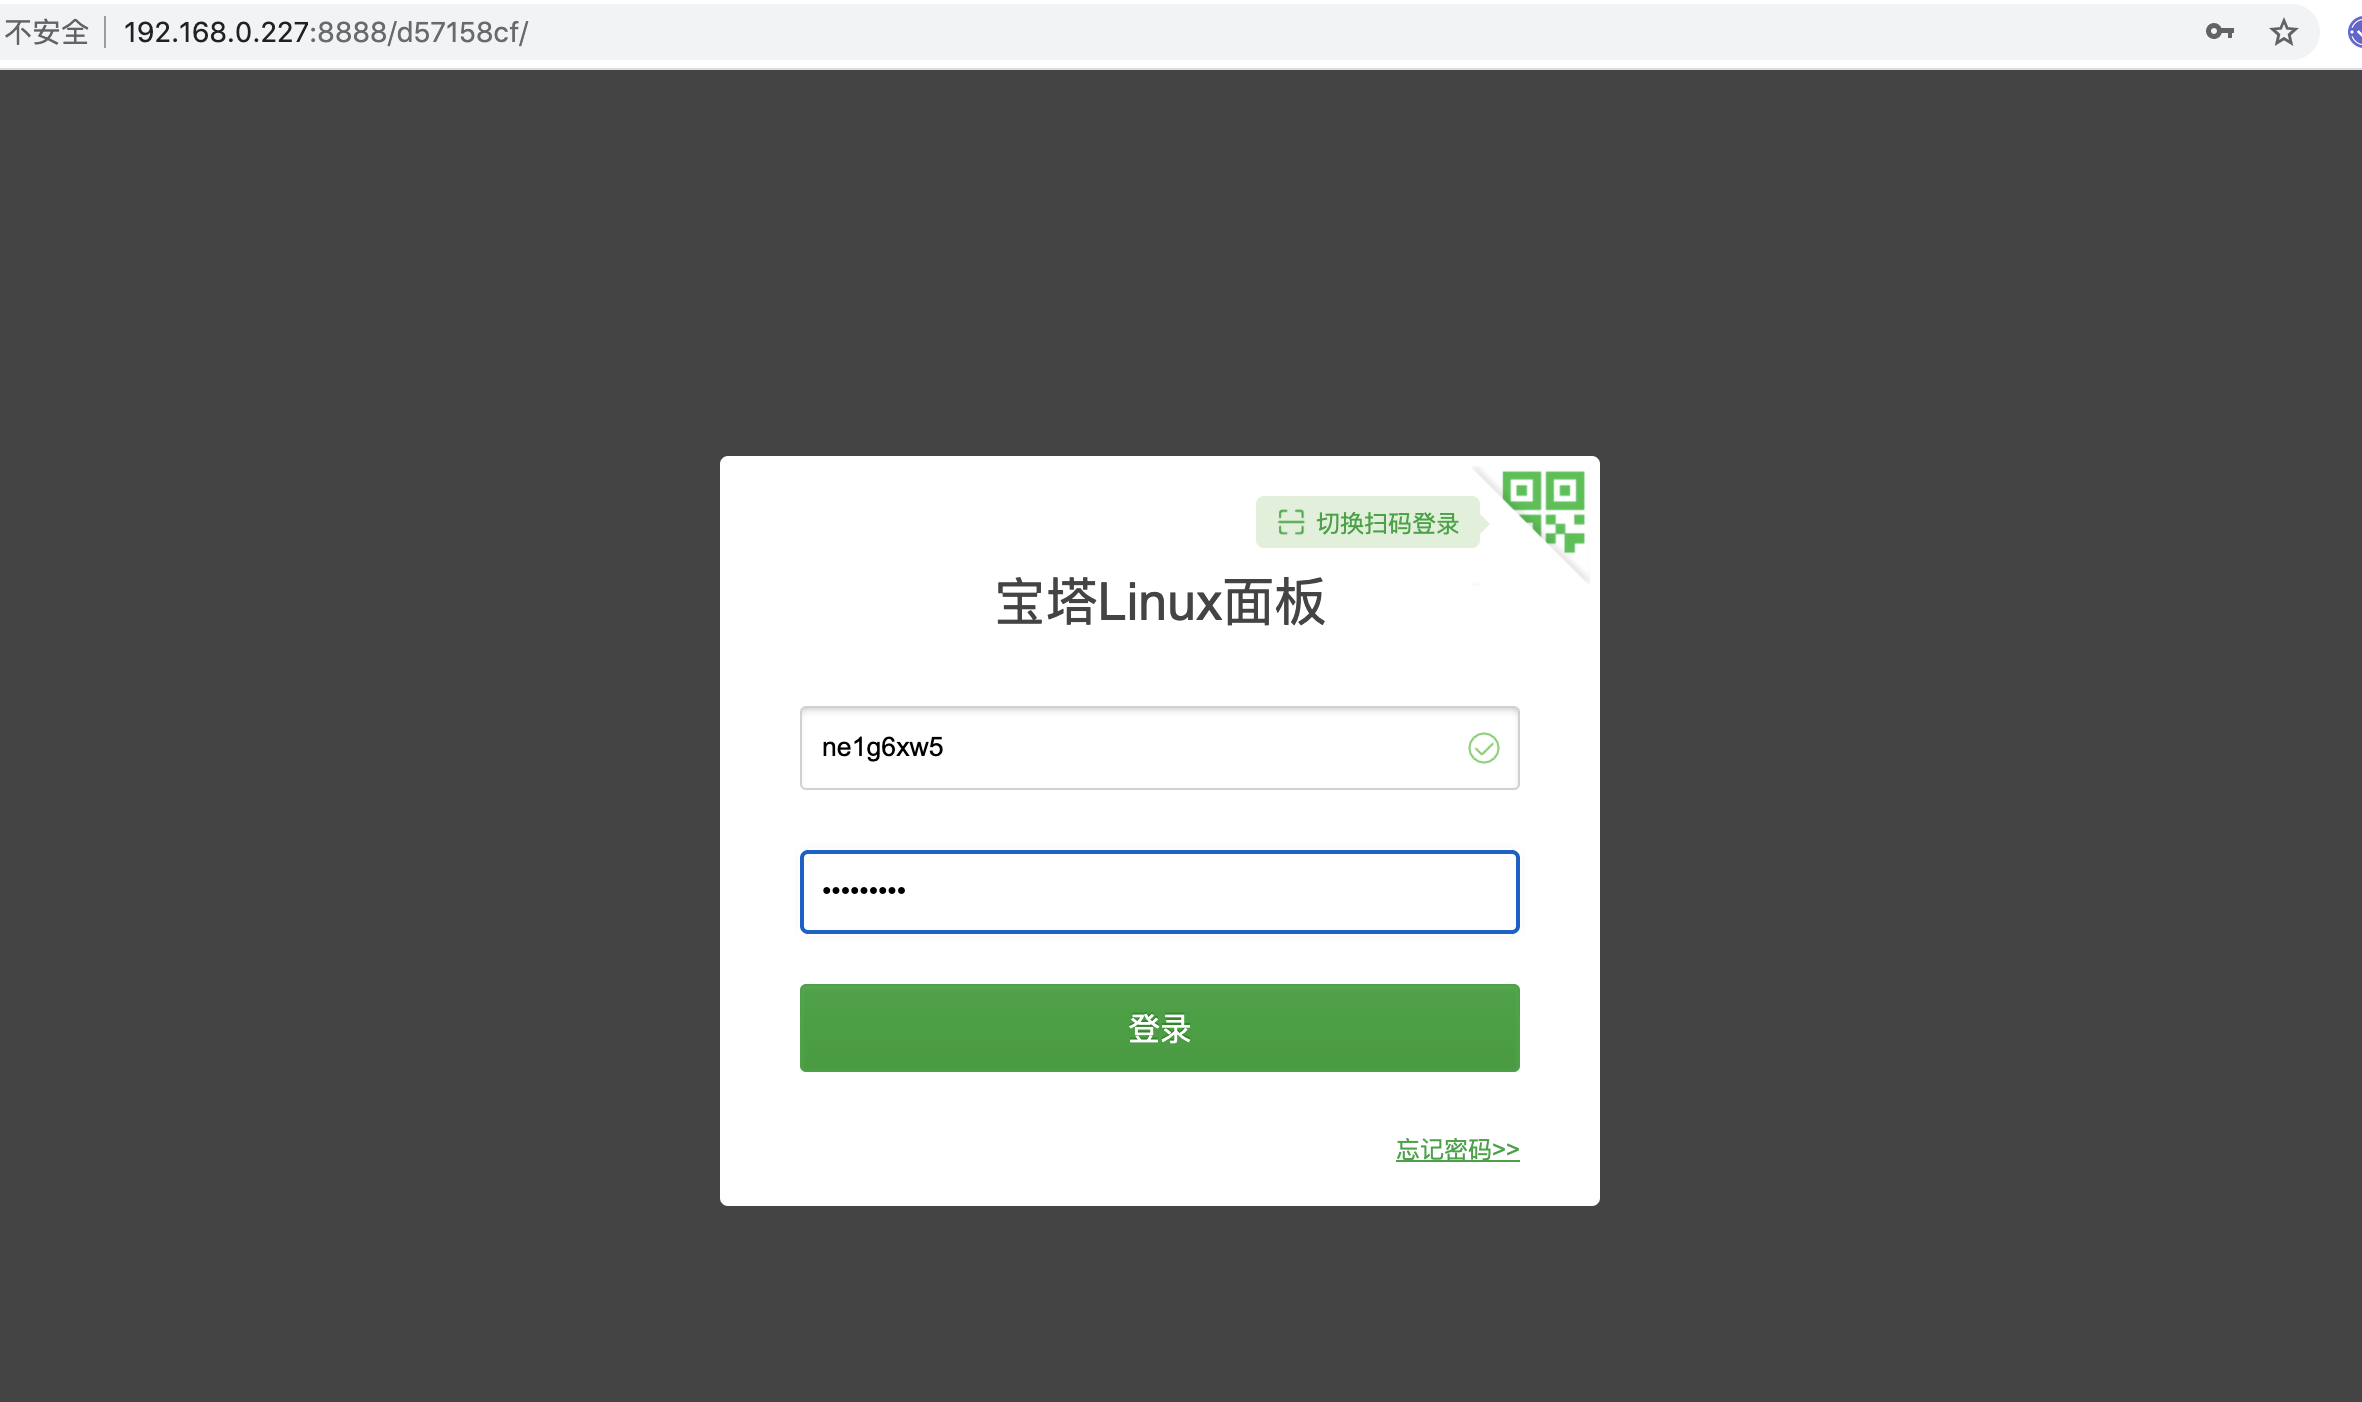
Task: Click the QR code login icon
Action: [x=1544, y=509]
